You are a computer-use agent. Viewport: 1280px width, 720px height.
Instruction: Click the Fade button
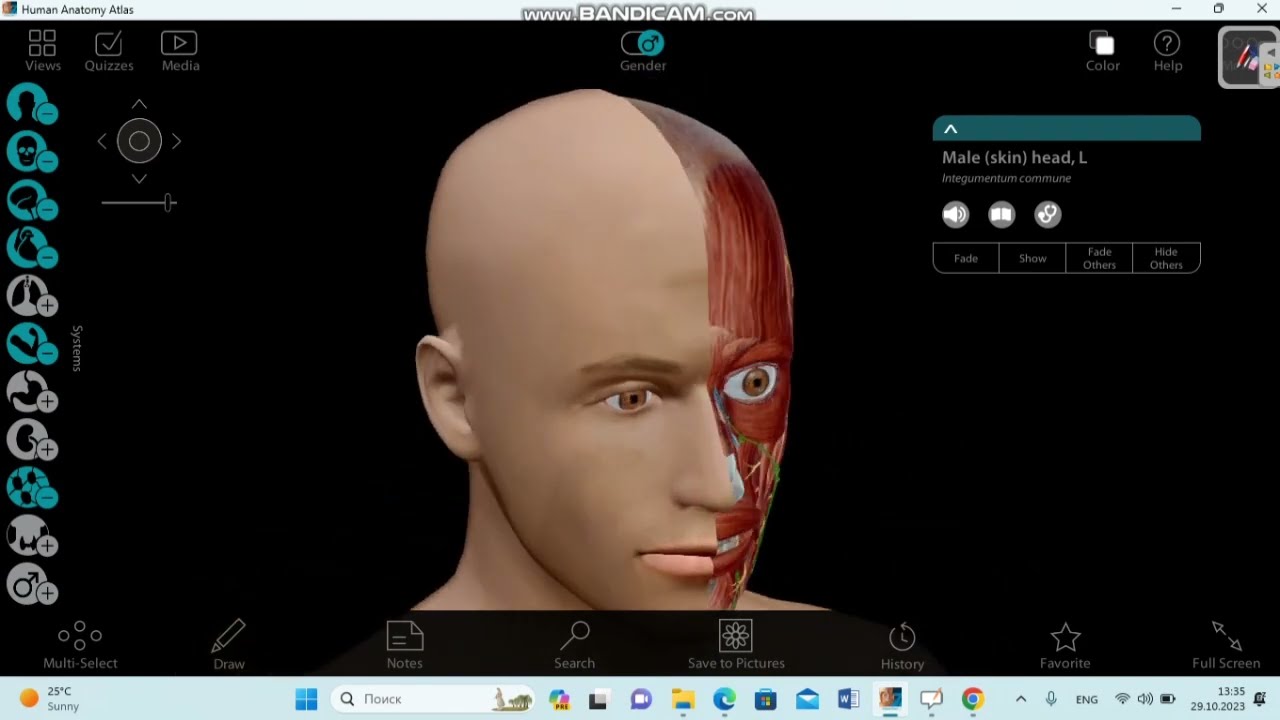click(x=966, y=258)
